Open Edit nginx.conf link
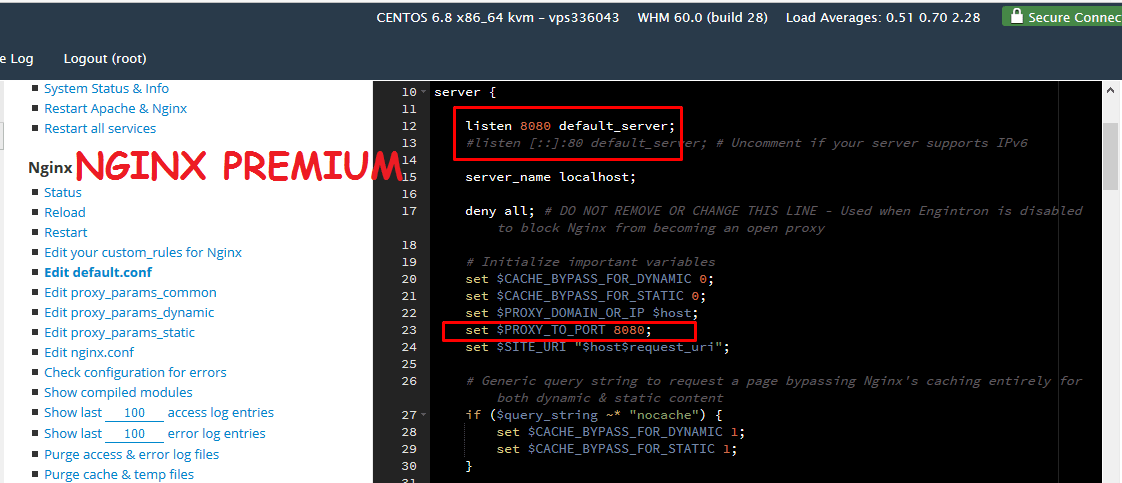This screenshot has width=1122, height=483. coord(89,353)
